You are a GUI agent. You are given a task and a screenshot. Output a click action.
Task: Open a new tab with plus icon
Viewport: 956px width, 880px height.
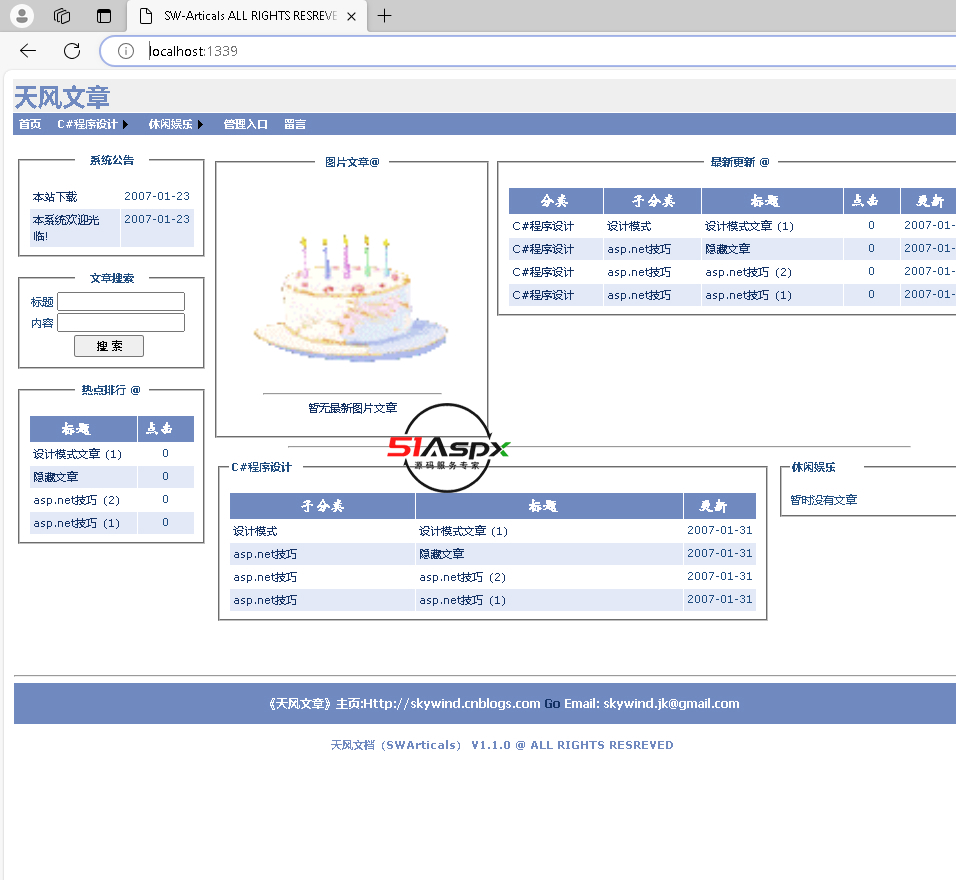tap(384, 16)
